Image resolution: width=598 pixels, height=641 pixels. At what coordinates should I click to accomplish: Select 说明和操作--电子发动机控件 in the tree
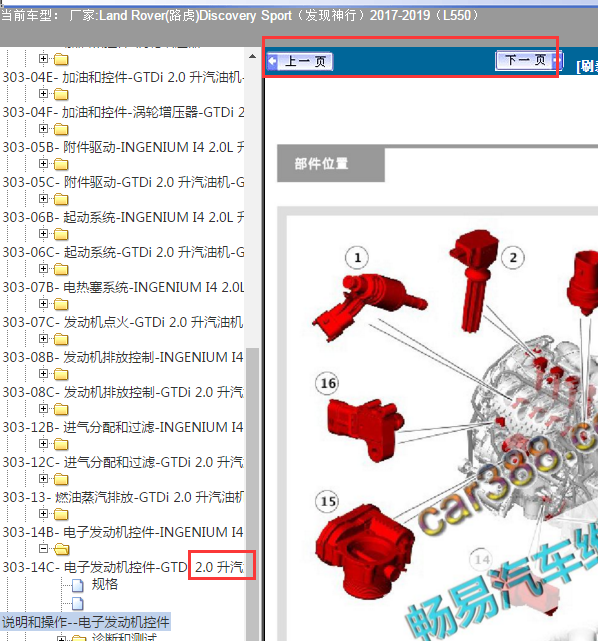click(85, 622)
